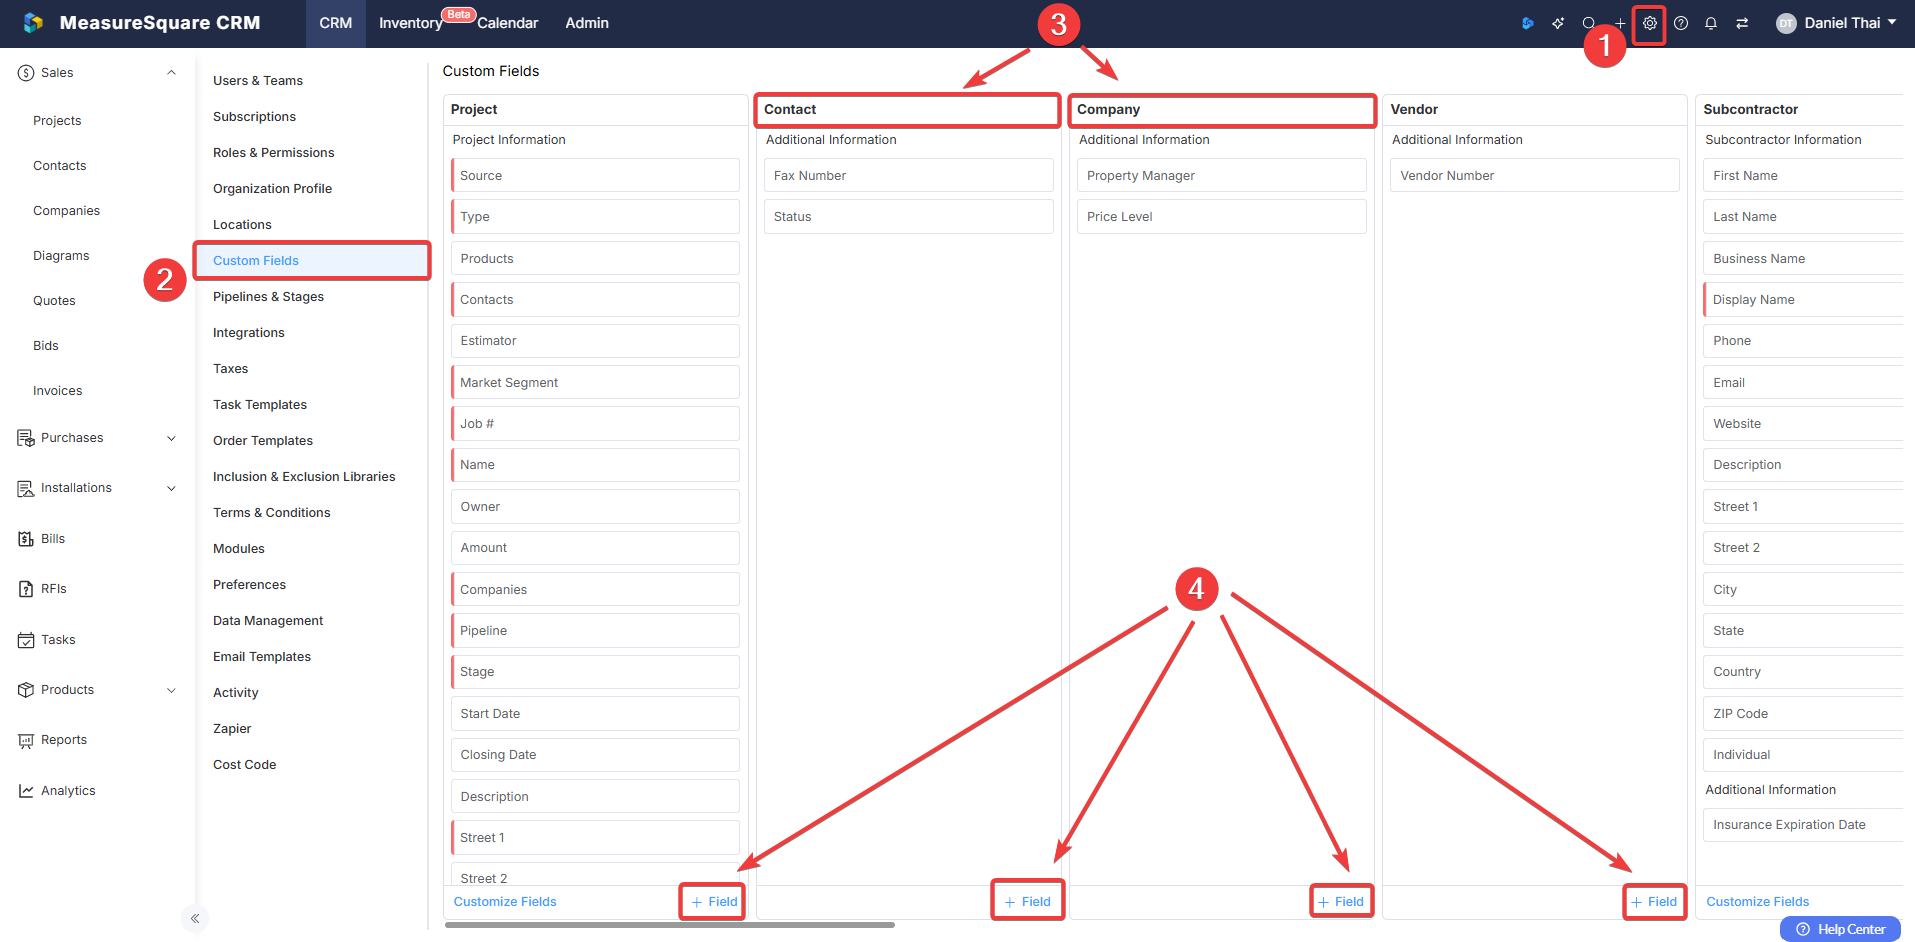This screenshot has width=1915, height=942.
Task: Click the RFIs icon in the sidebar
Action: point(26,589)
